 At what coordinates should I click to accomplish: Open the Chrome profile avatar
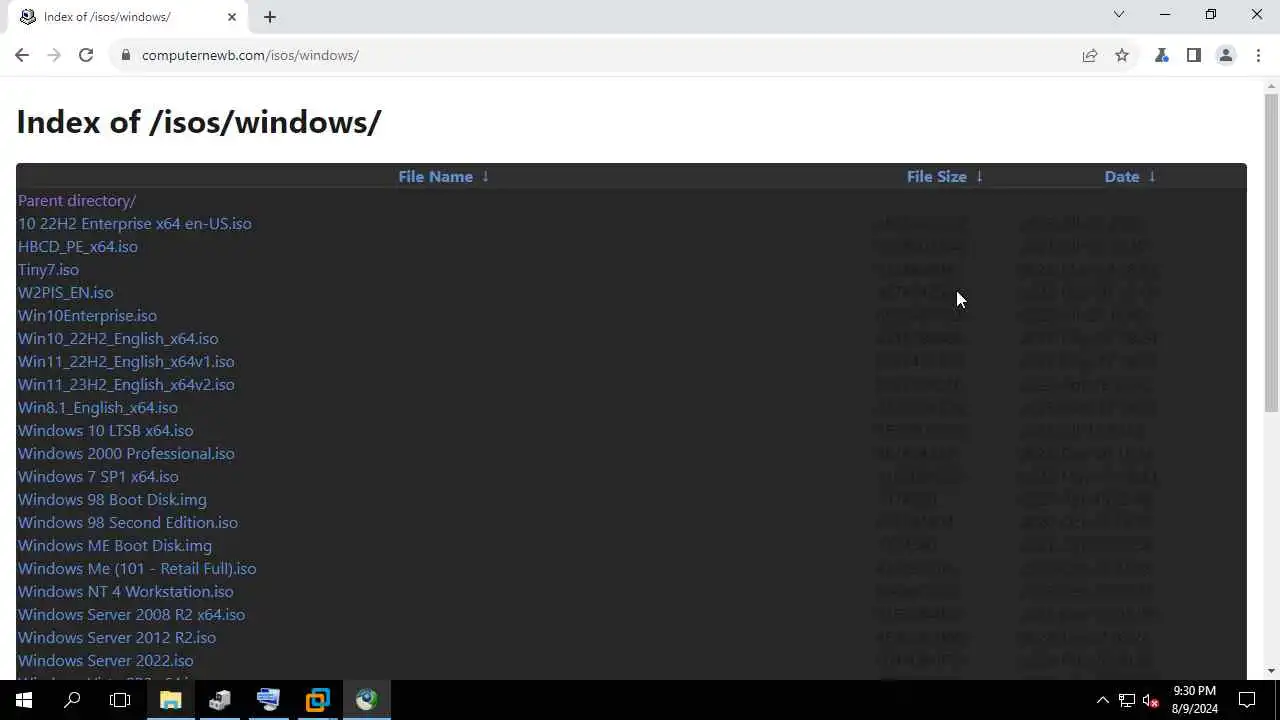1226,55
